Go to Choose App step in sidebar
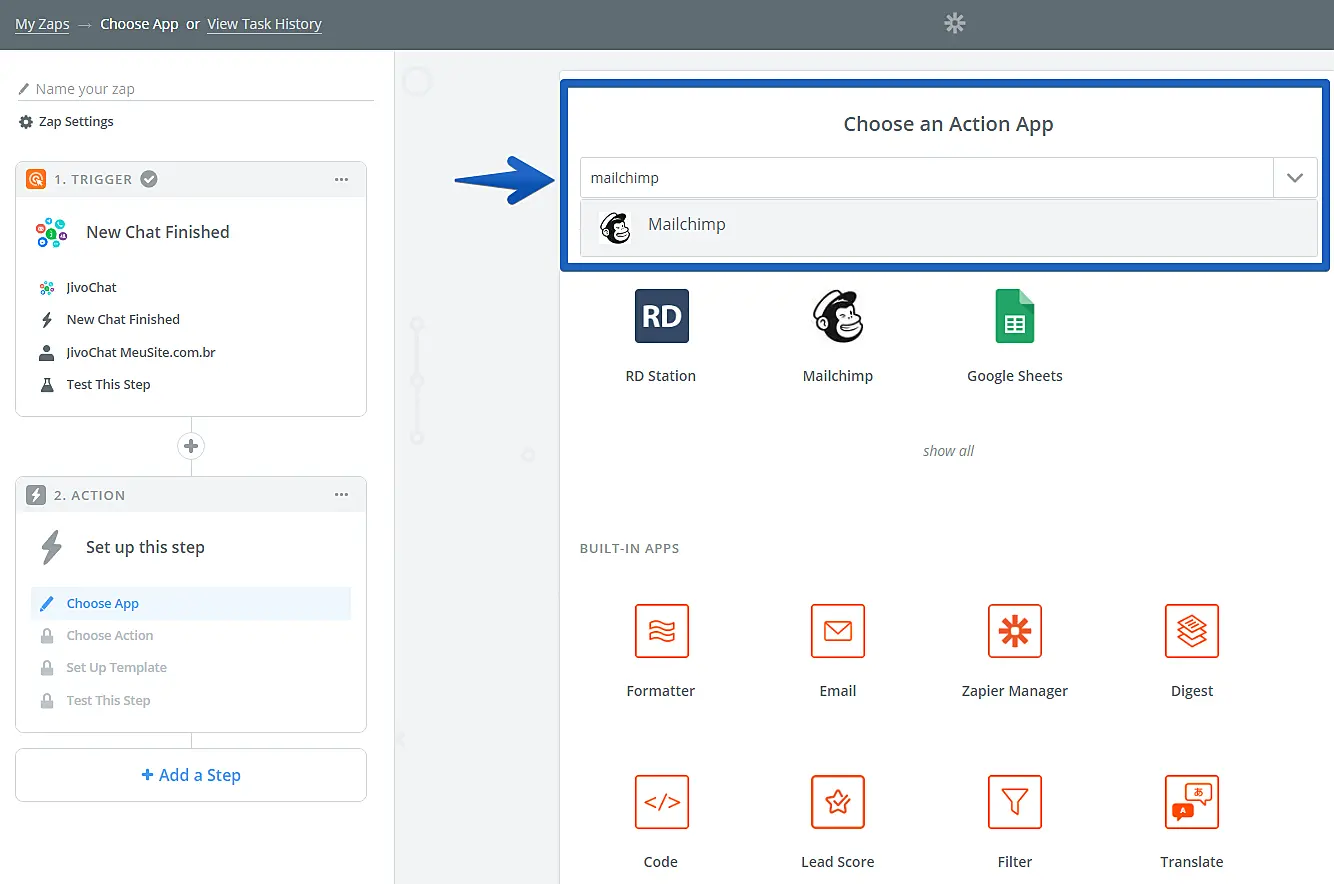Image resolution: width=1335 pixels, height=884 pixels. pos(103,604)
